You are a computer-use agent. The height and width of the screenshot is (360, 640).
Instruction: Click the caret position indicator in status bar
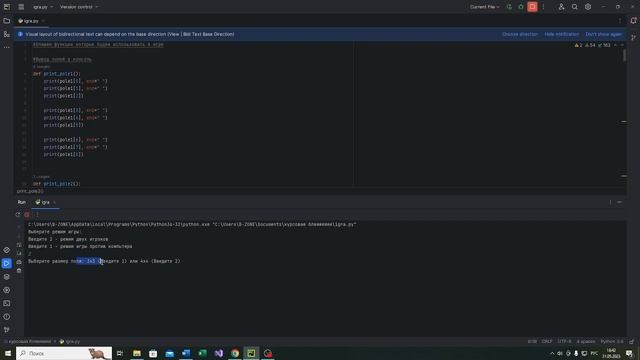click(x=532, y=341)
